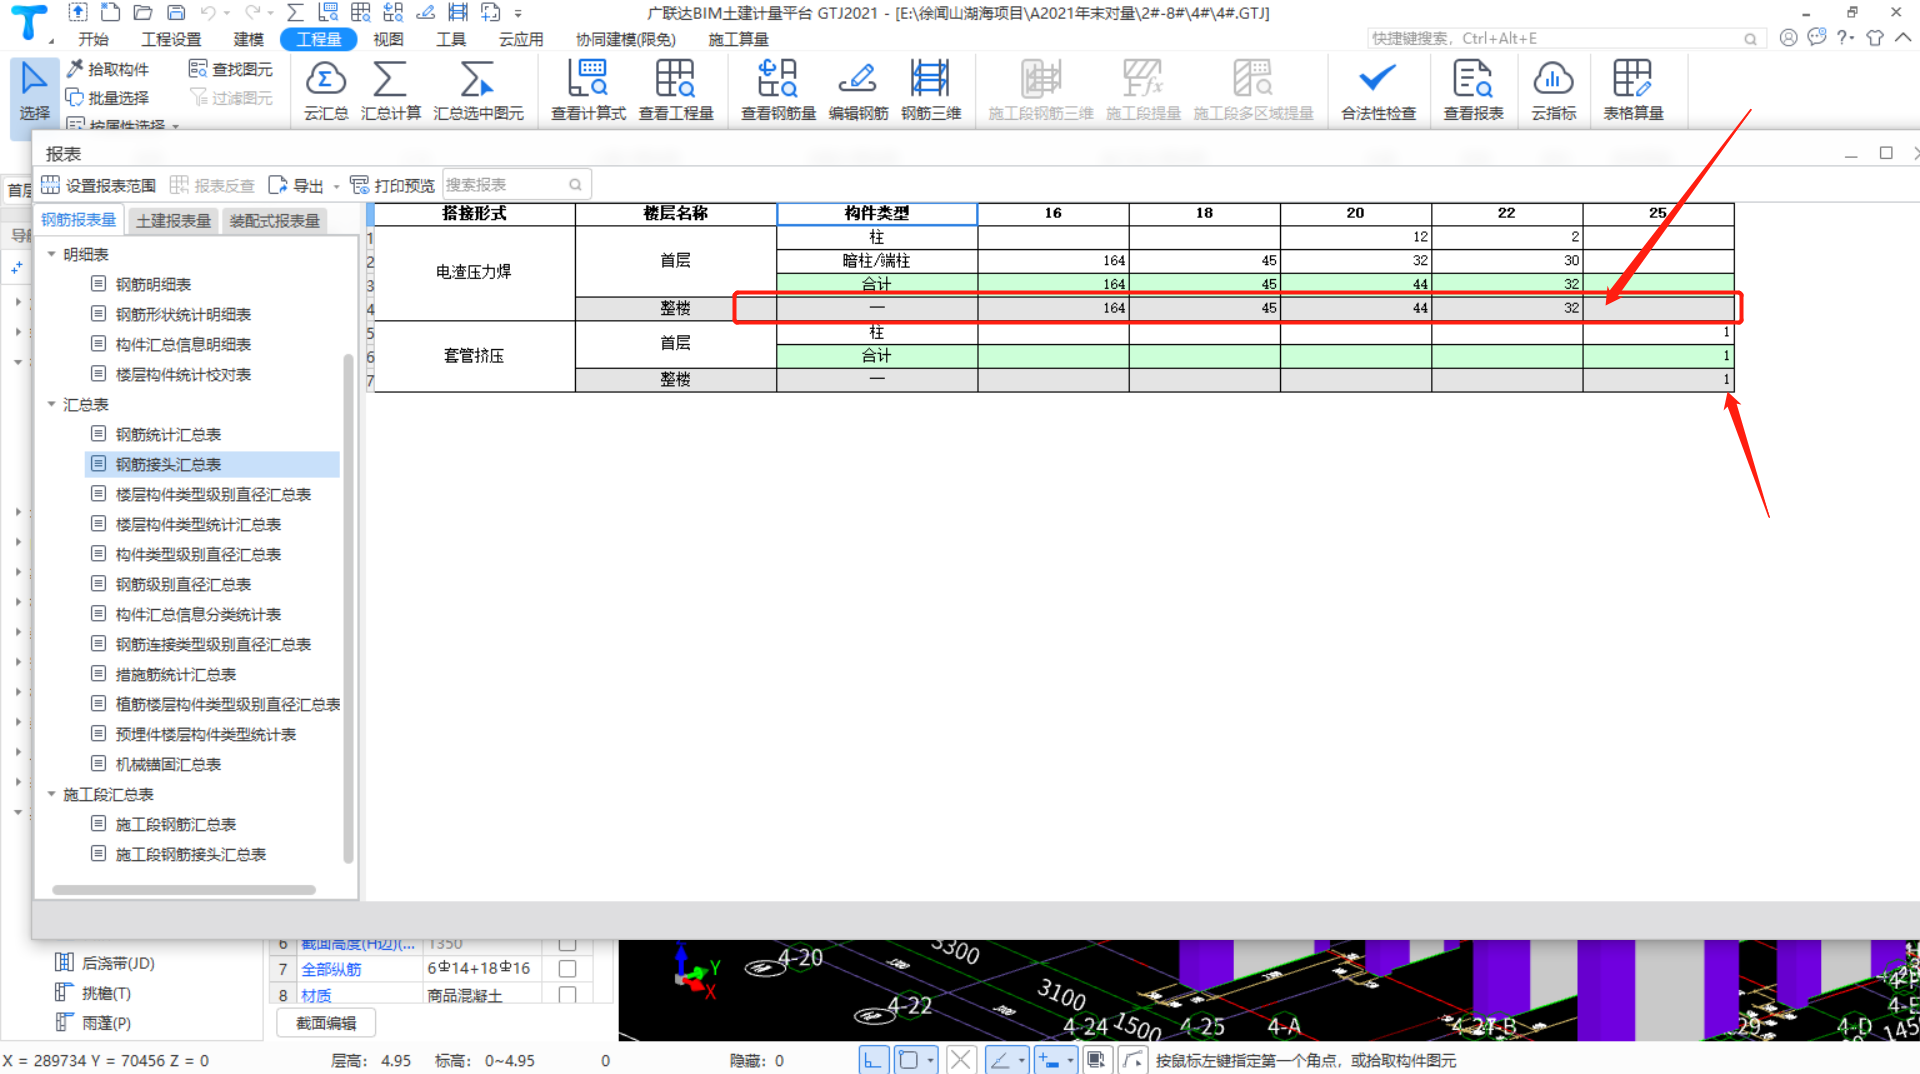Click 截面编辑 button
This screenshot has height=1074, width=1920.
pos(326,1023)
